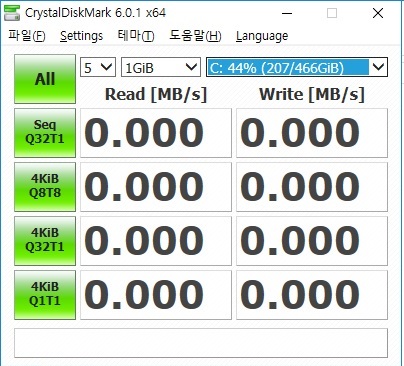
Task: Click the Read [MB/s] column header
Action: pos(156,94)
